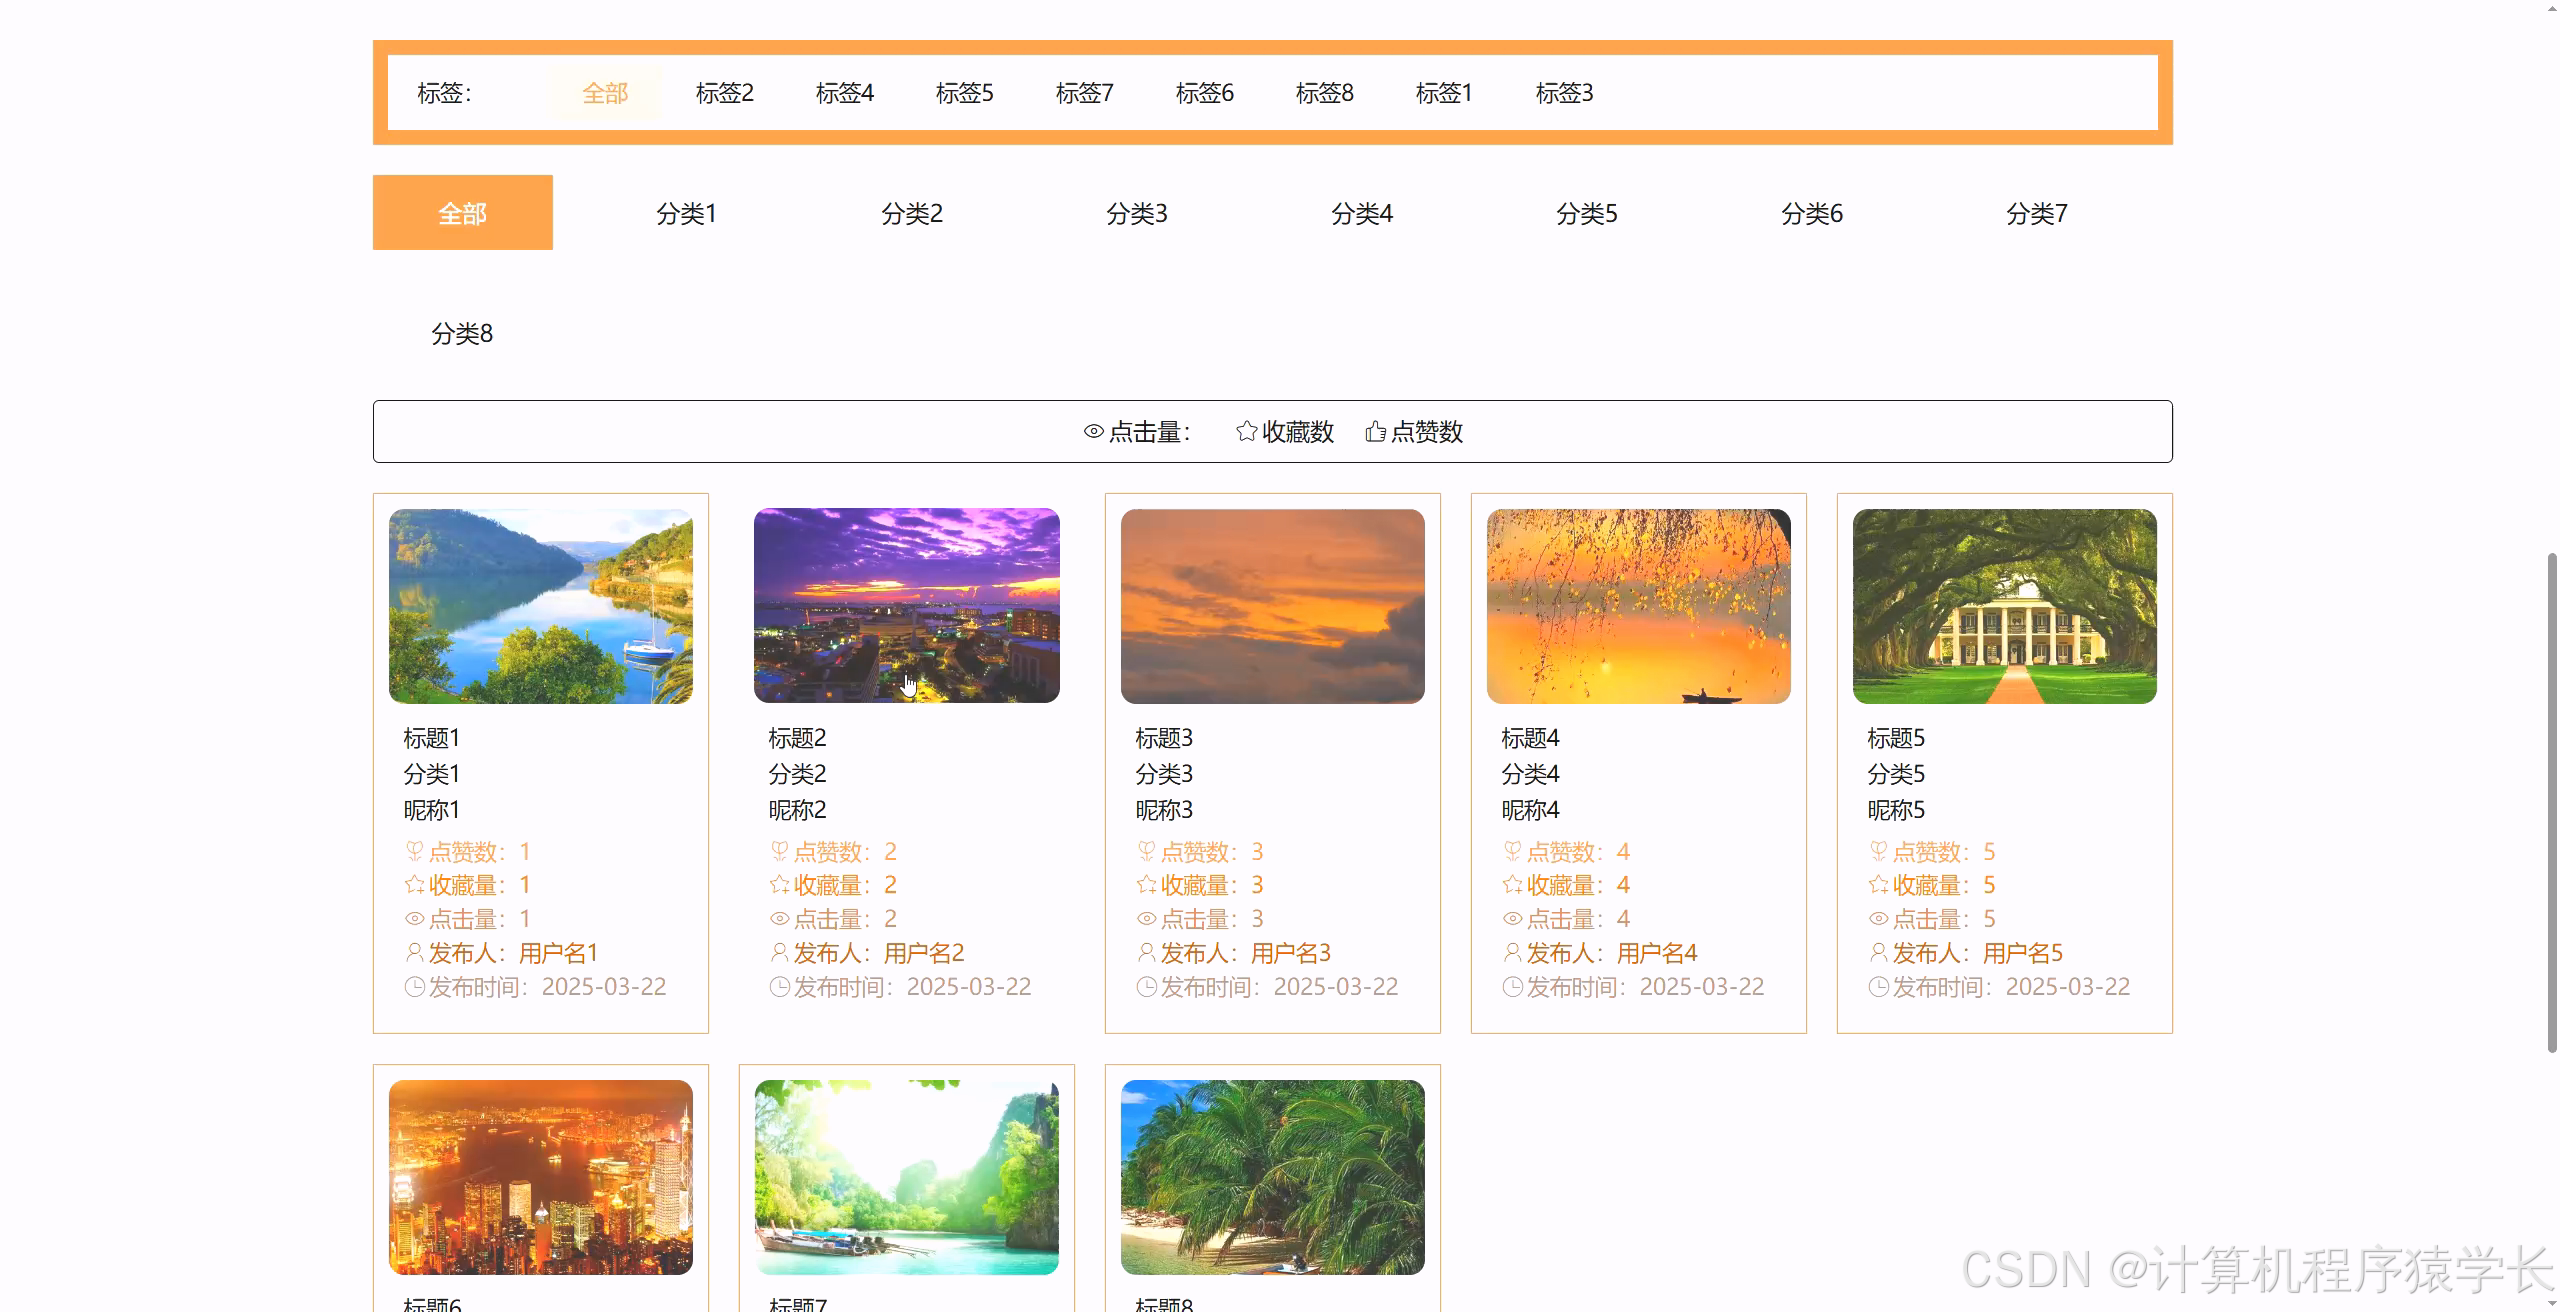Click the eye icon in 标题2 card
The height and width of the screenshot is (1312, 2560).
pos(779,919)
